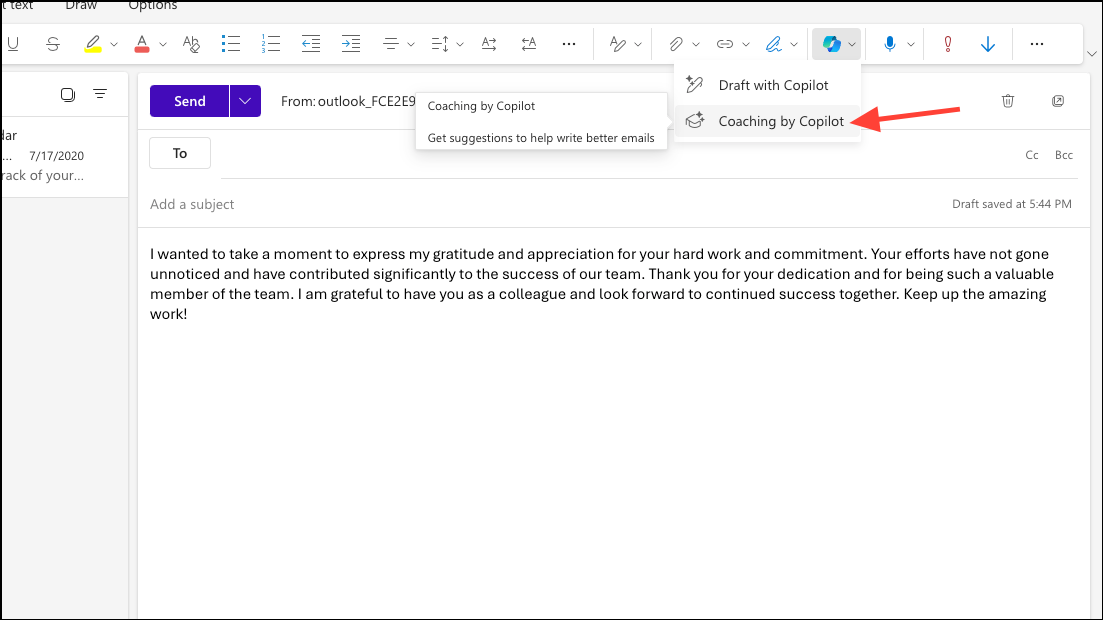
Task: Apply strikethrough formatting
Action: coord(53,44)
